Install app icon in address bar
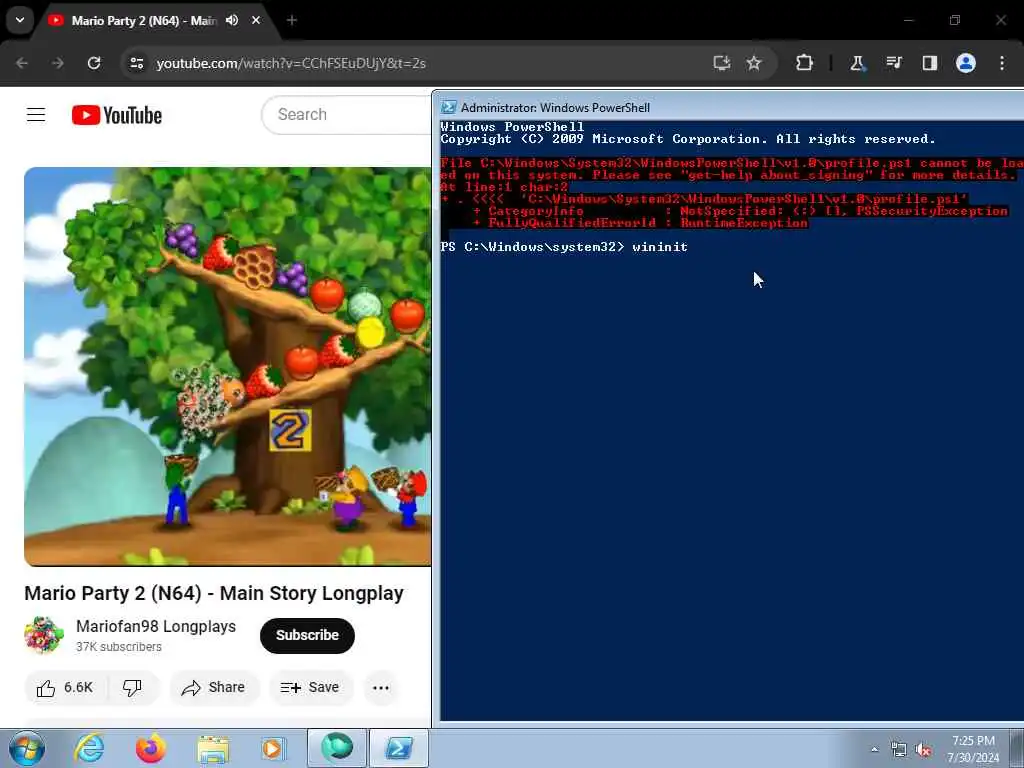Image resolution: width=1024 pixels, height=768 pixels. pos(722,63)
